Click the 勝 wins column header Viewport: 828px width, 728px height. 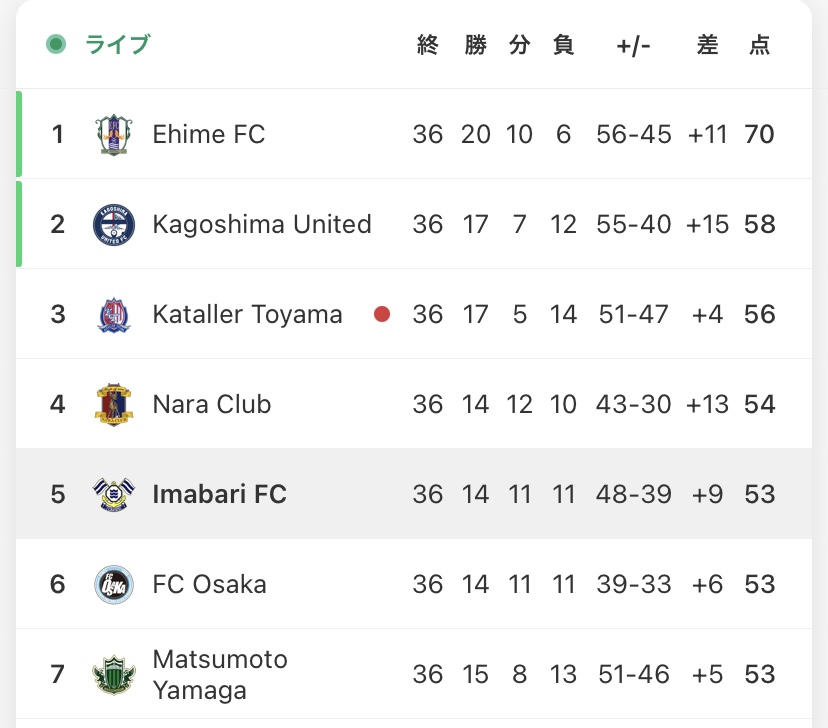coord(475,45)
